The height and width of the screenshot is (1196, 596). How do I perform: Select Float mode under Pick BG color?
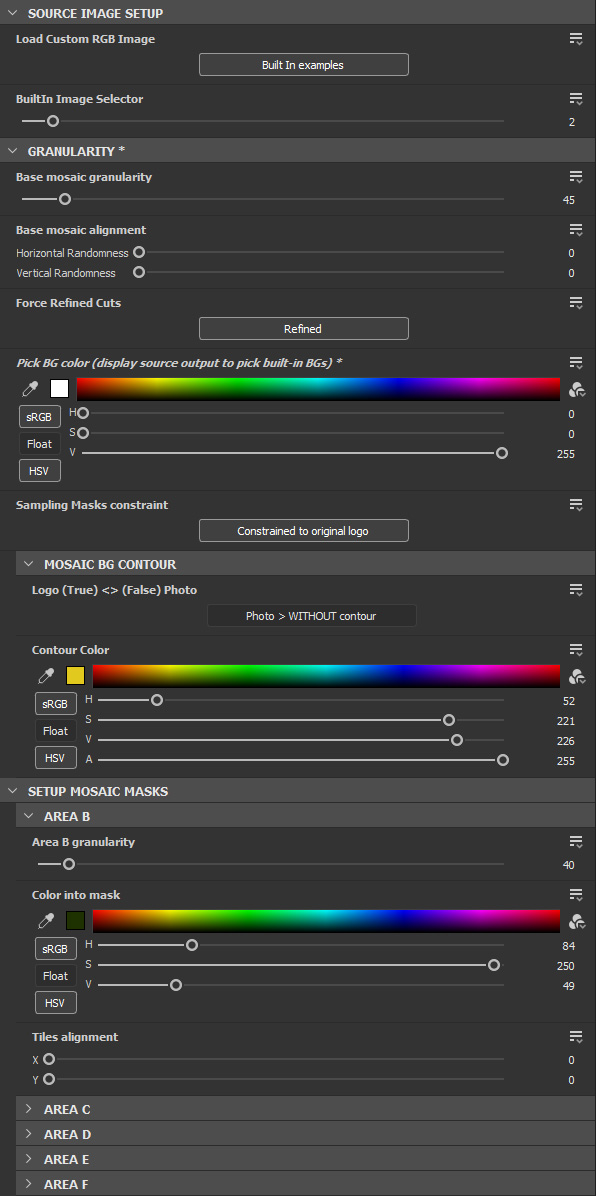coord(40,444)
